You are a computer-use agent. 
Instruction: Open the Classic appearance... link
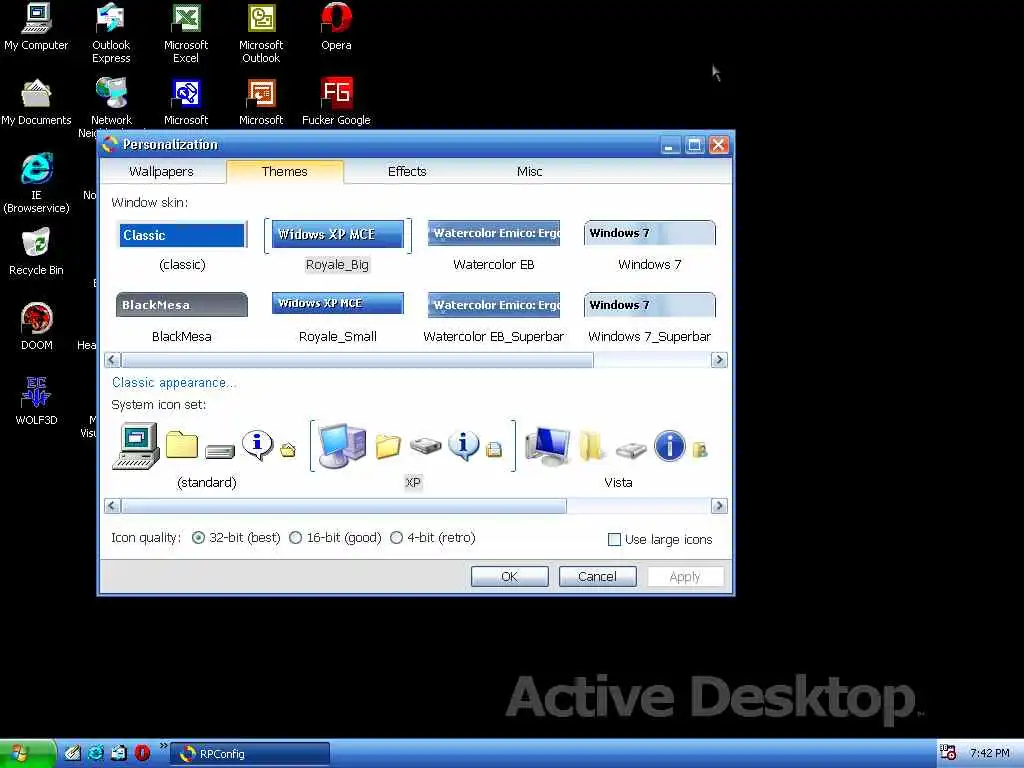pos(174,383)
